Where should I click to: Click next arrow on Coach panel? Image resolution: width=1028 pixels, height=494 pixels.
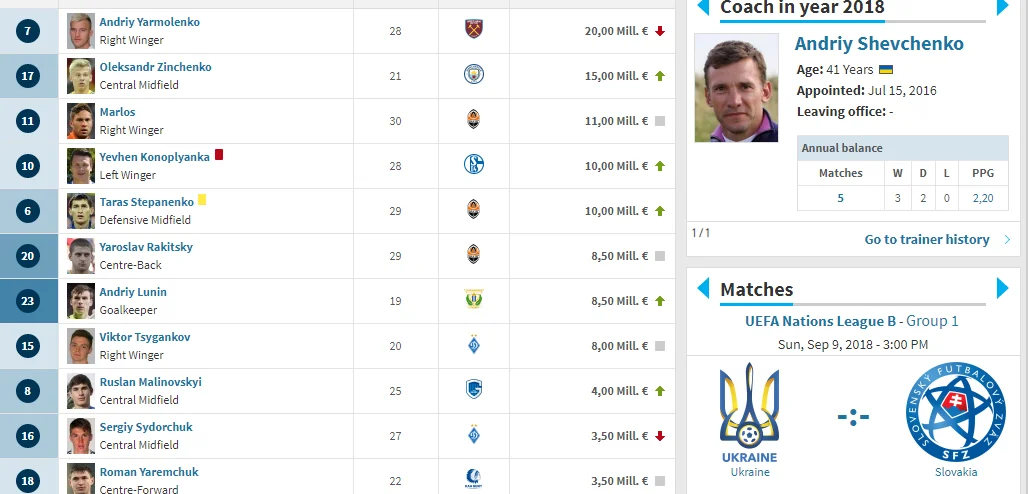coord(1003,8)
